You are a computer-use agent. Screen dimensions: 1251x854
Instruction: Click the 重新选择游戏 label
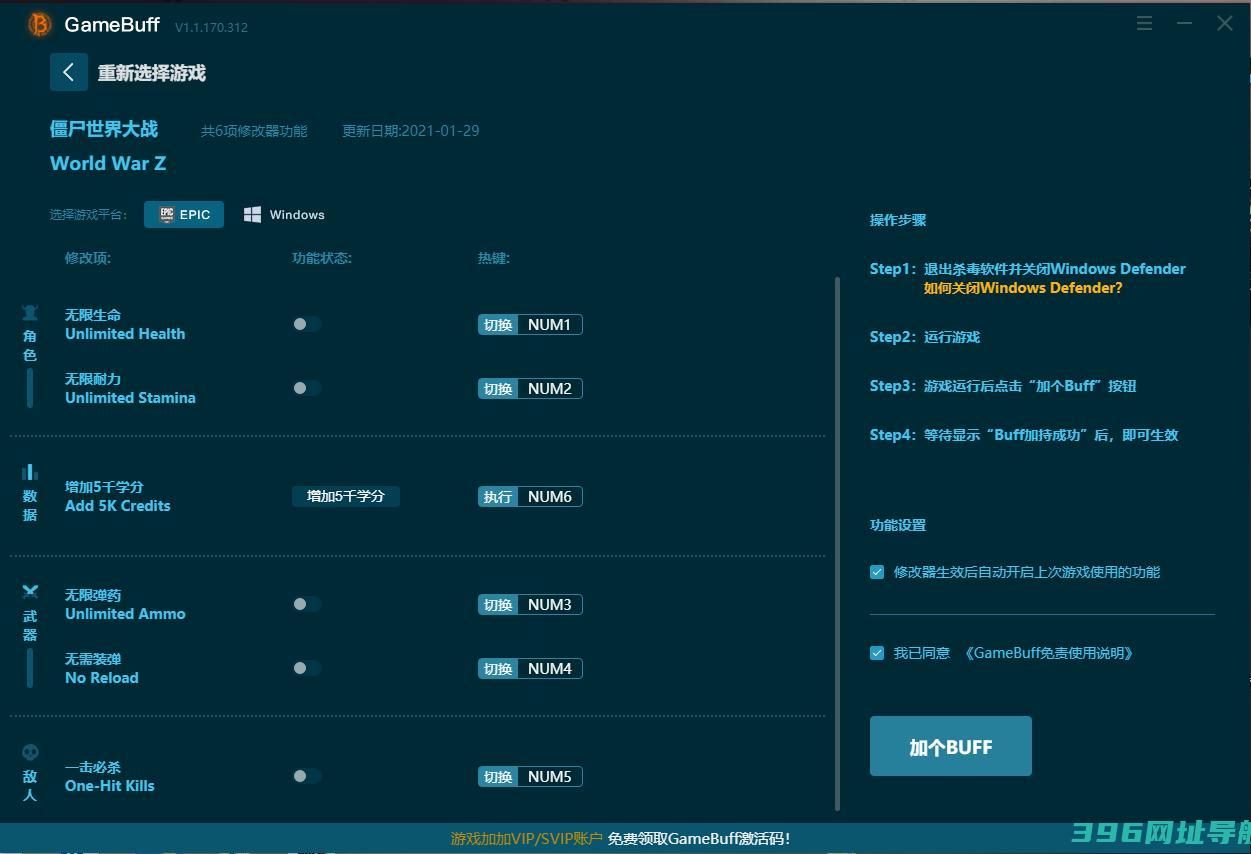[x=152, y=73]
